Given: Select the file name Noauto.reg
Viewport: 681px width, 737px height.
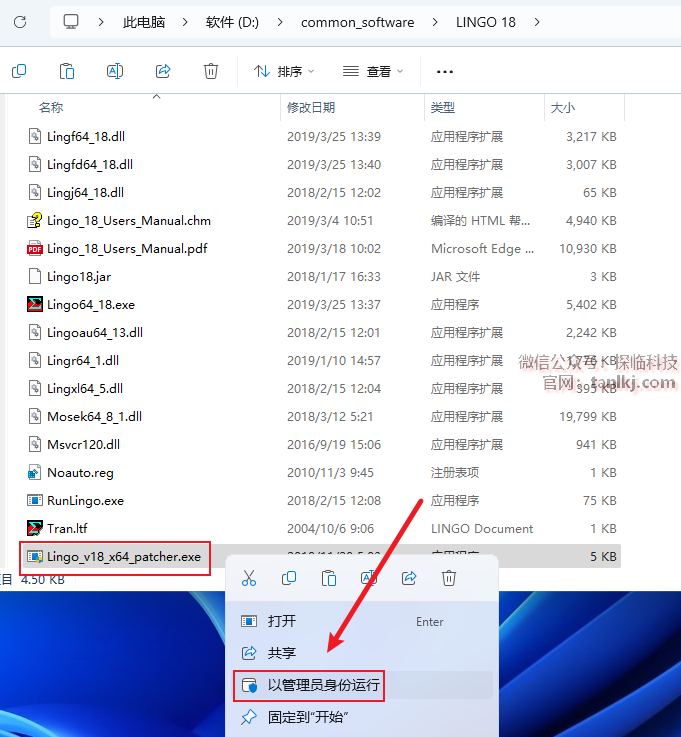Looking at the screenshot, I should coord(80,472).
